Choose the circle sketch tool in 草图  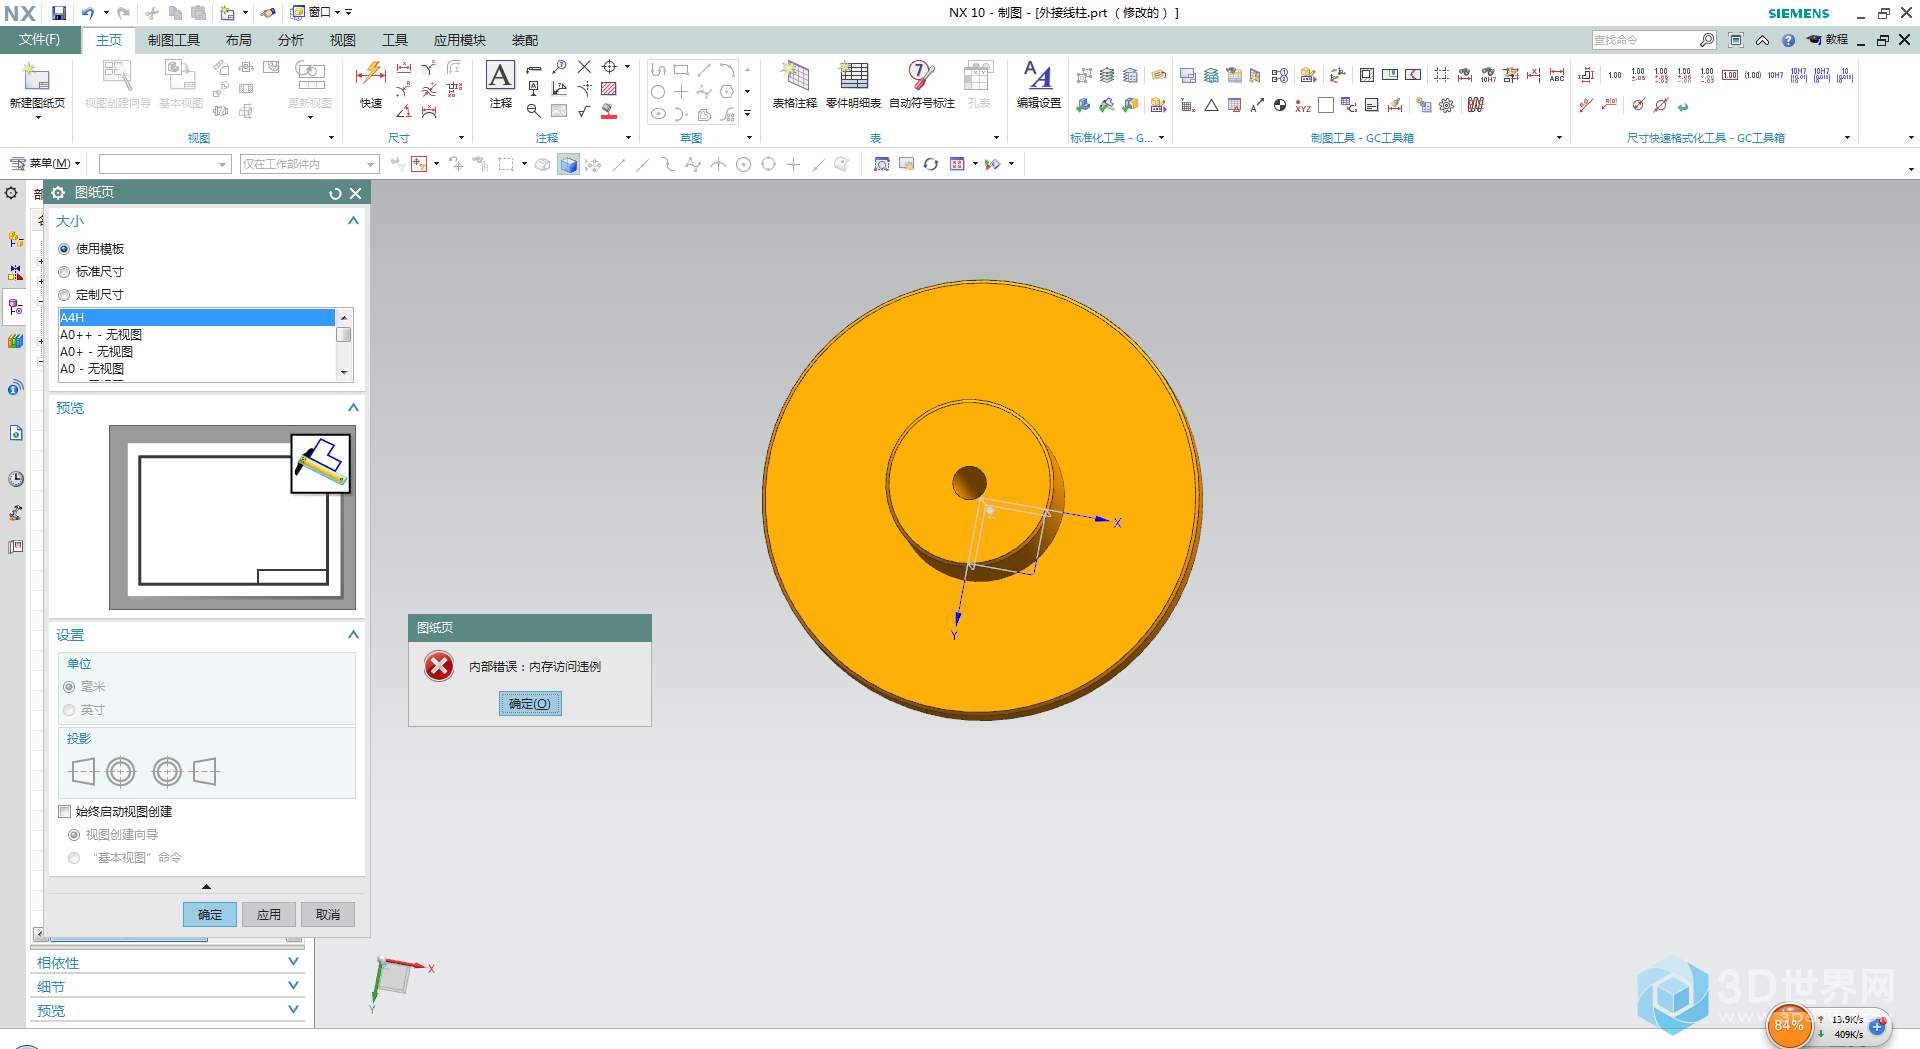pos(657,91)
